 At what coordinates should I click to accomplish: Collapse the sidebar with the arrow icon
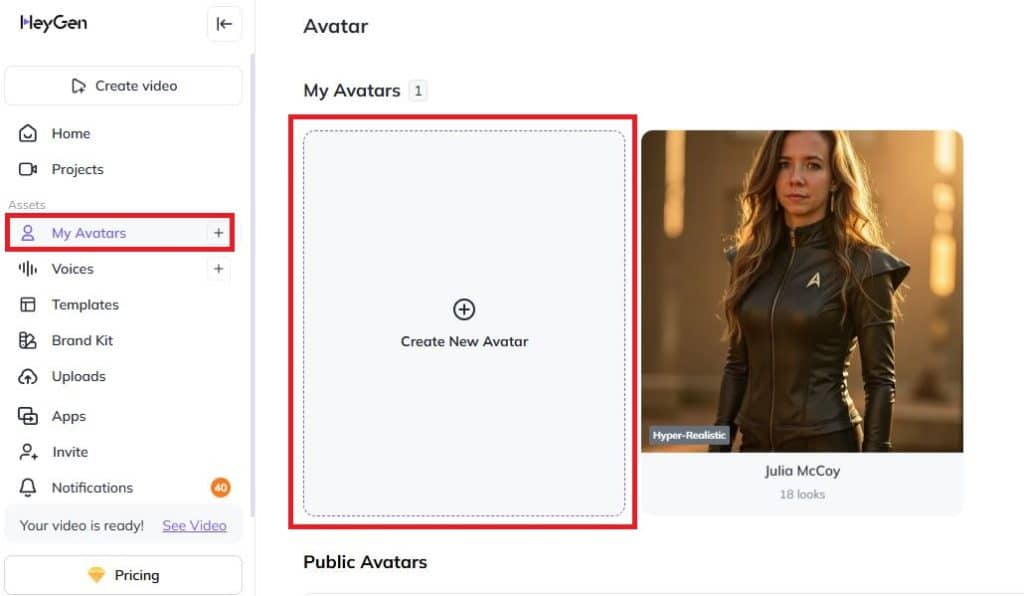pyautogui.click(x=224, y=24)
